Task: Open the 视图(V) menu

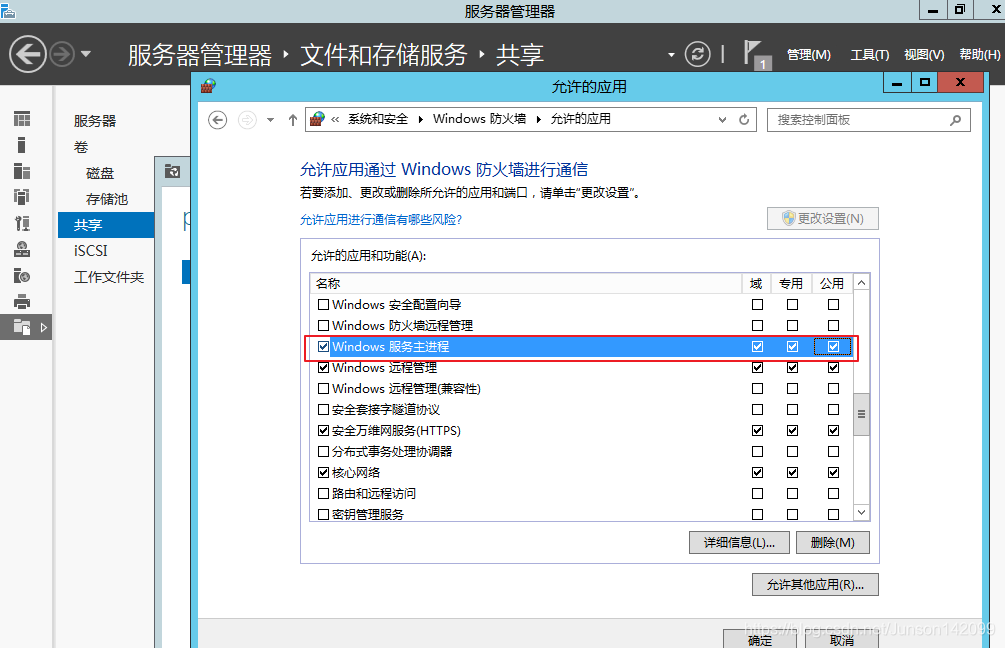Action: [924, 54]
